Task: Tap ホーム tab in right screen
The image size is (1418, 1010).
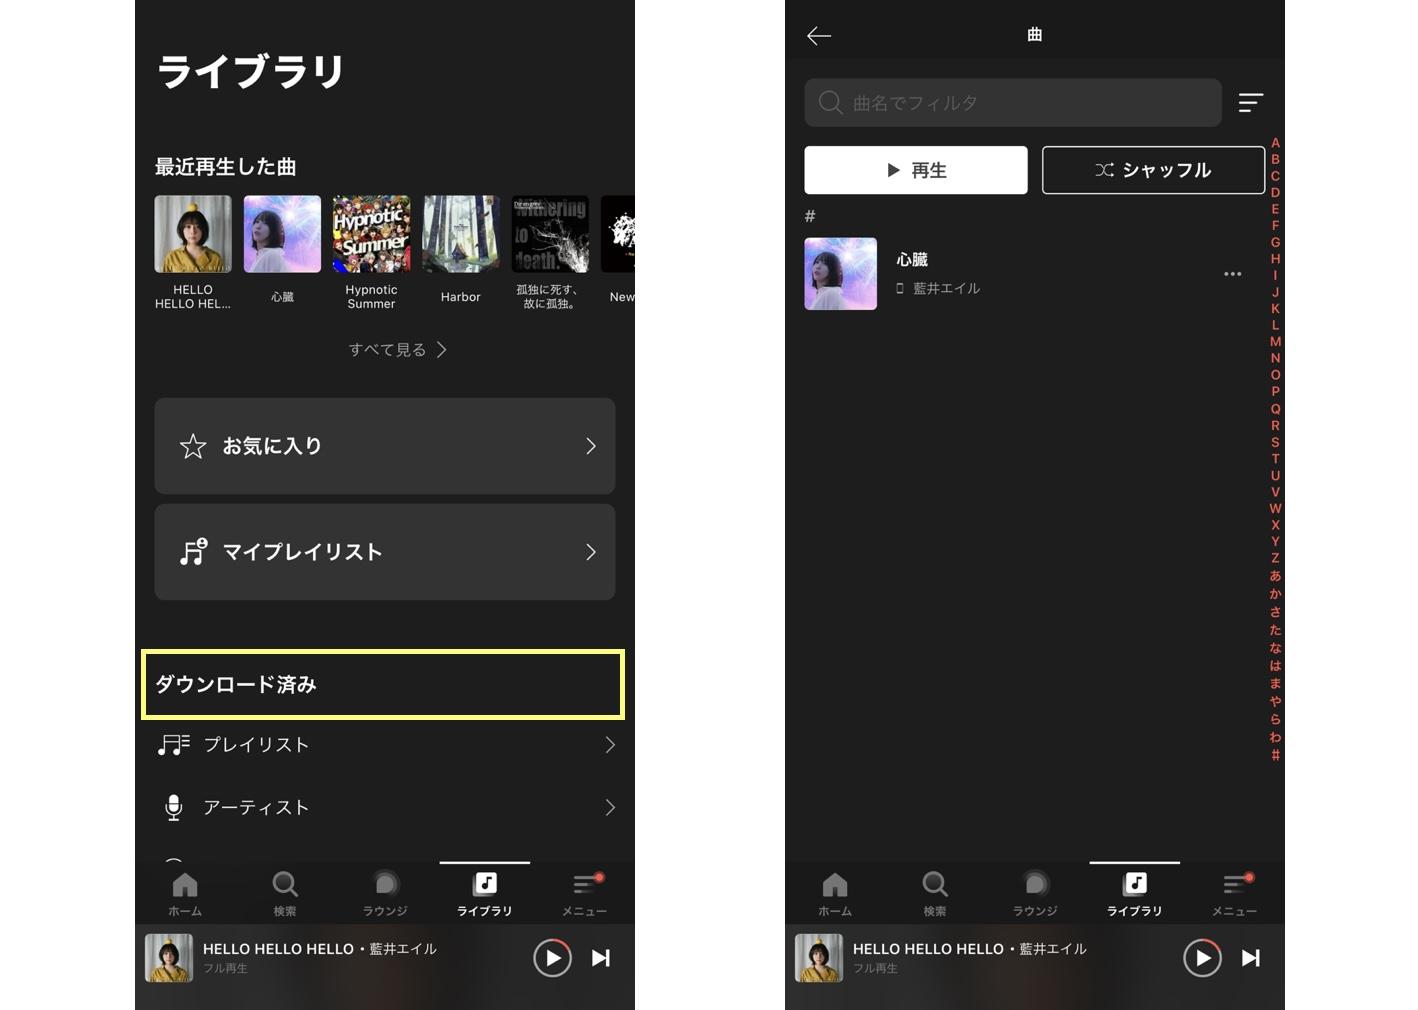Action: [835, 894]
